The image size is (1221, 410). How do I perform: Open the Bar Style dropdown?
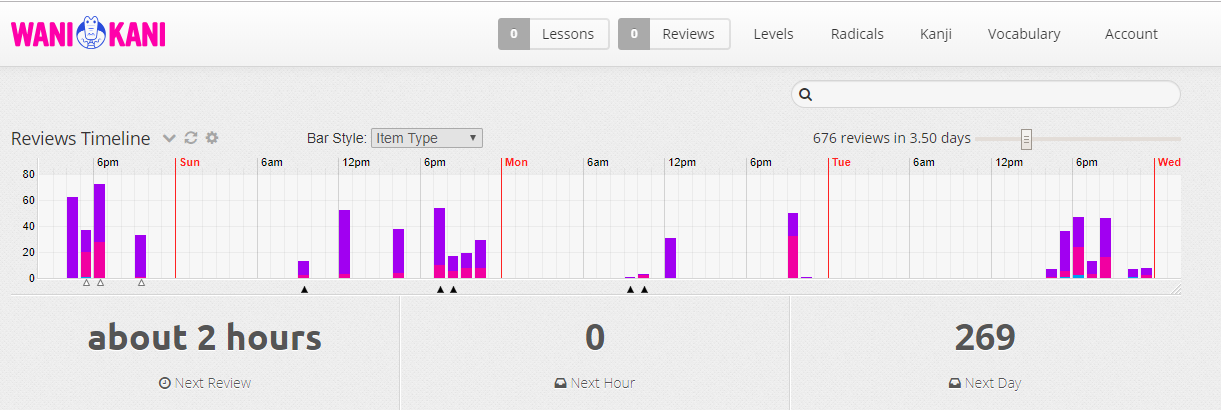[x=427, y=138]
